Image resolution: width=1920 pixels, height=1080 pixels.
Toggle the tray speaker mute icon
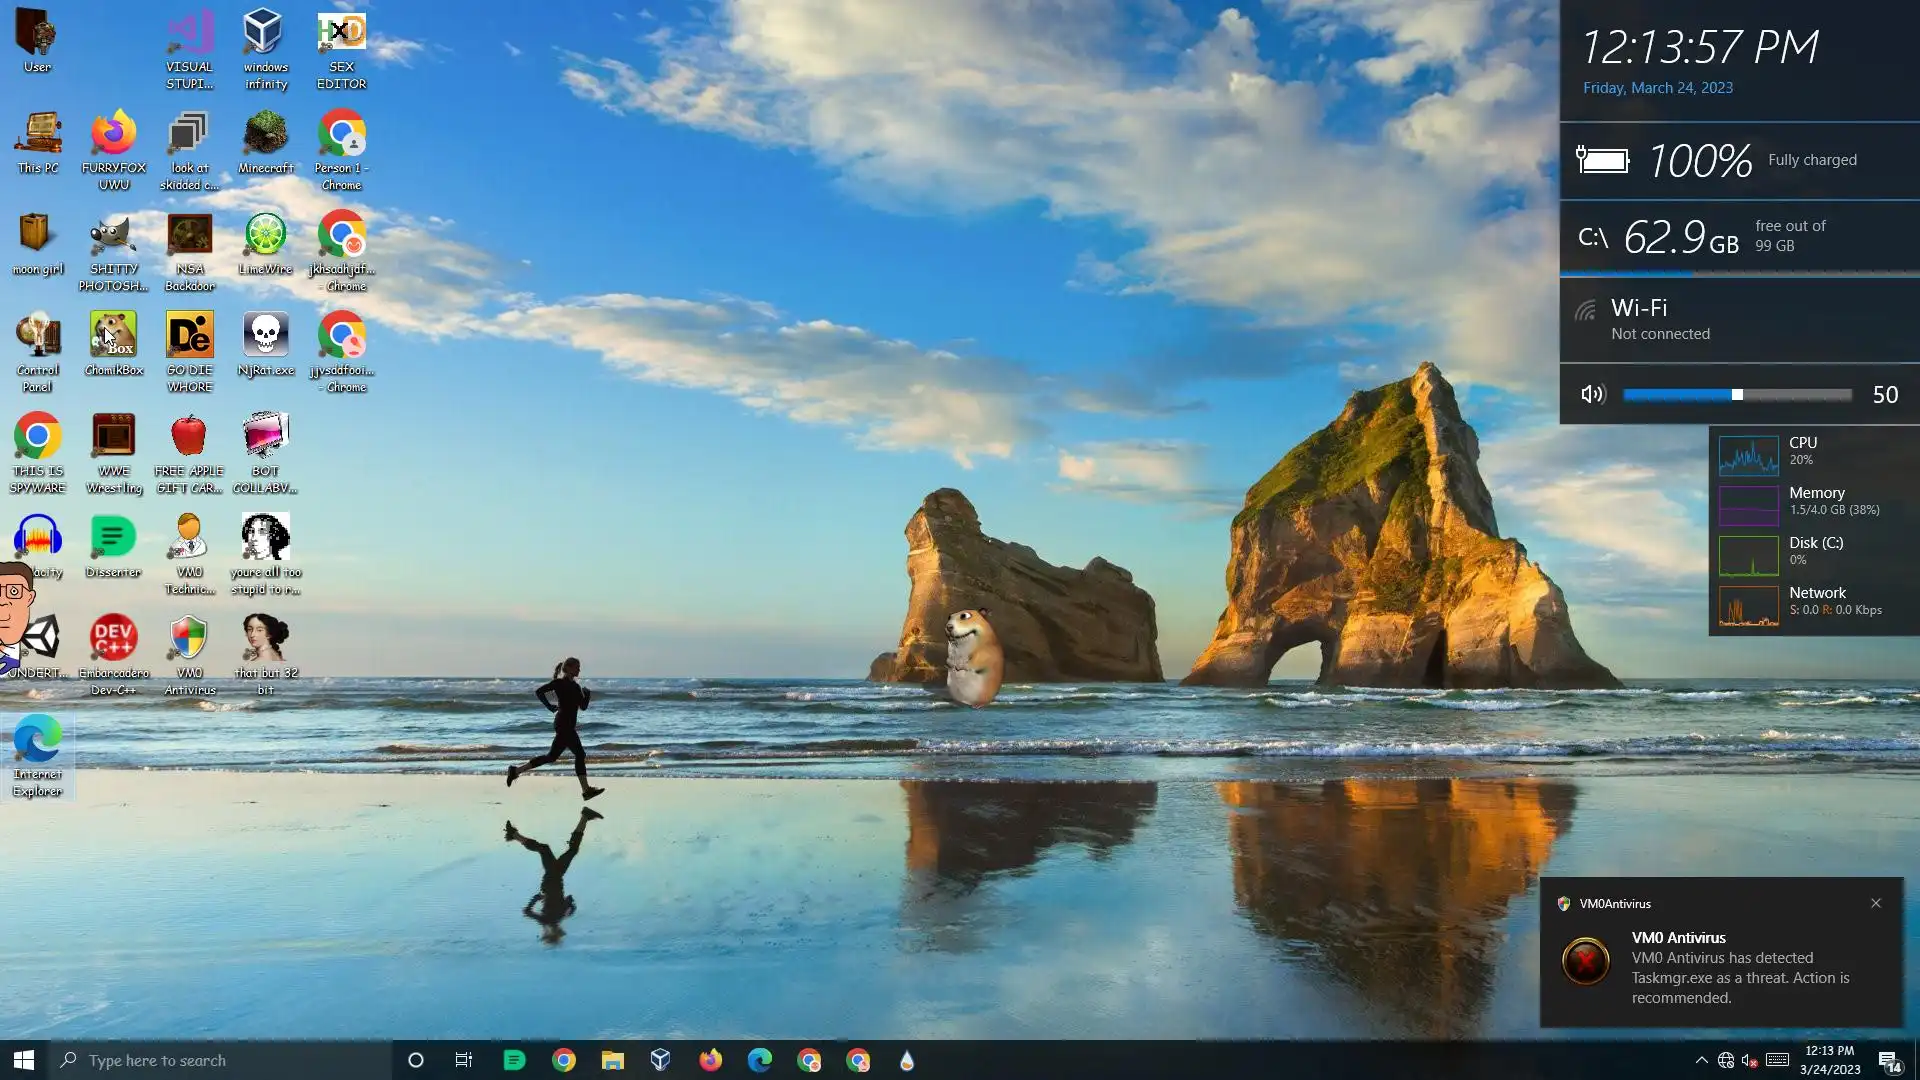(1749, 1060)
